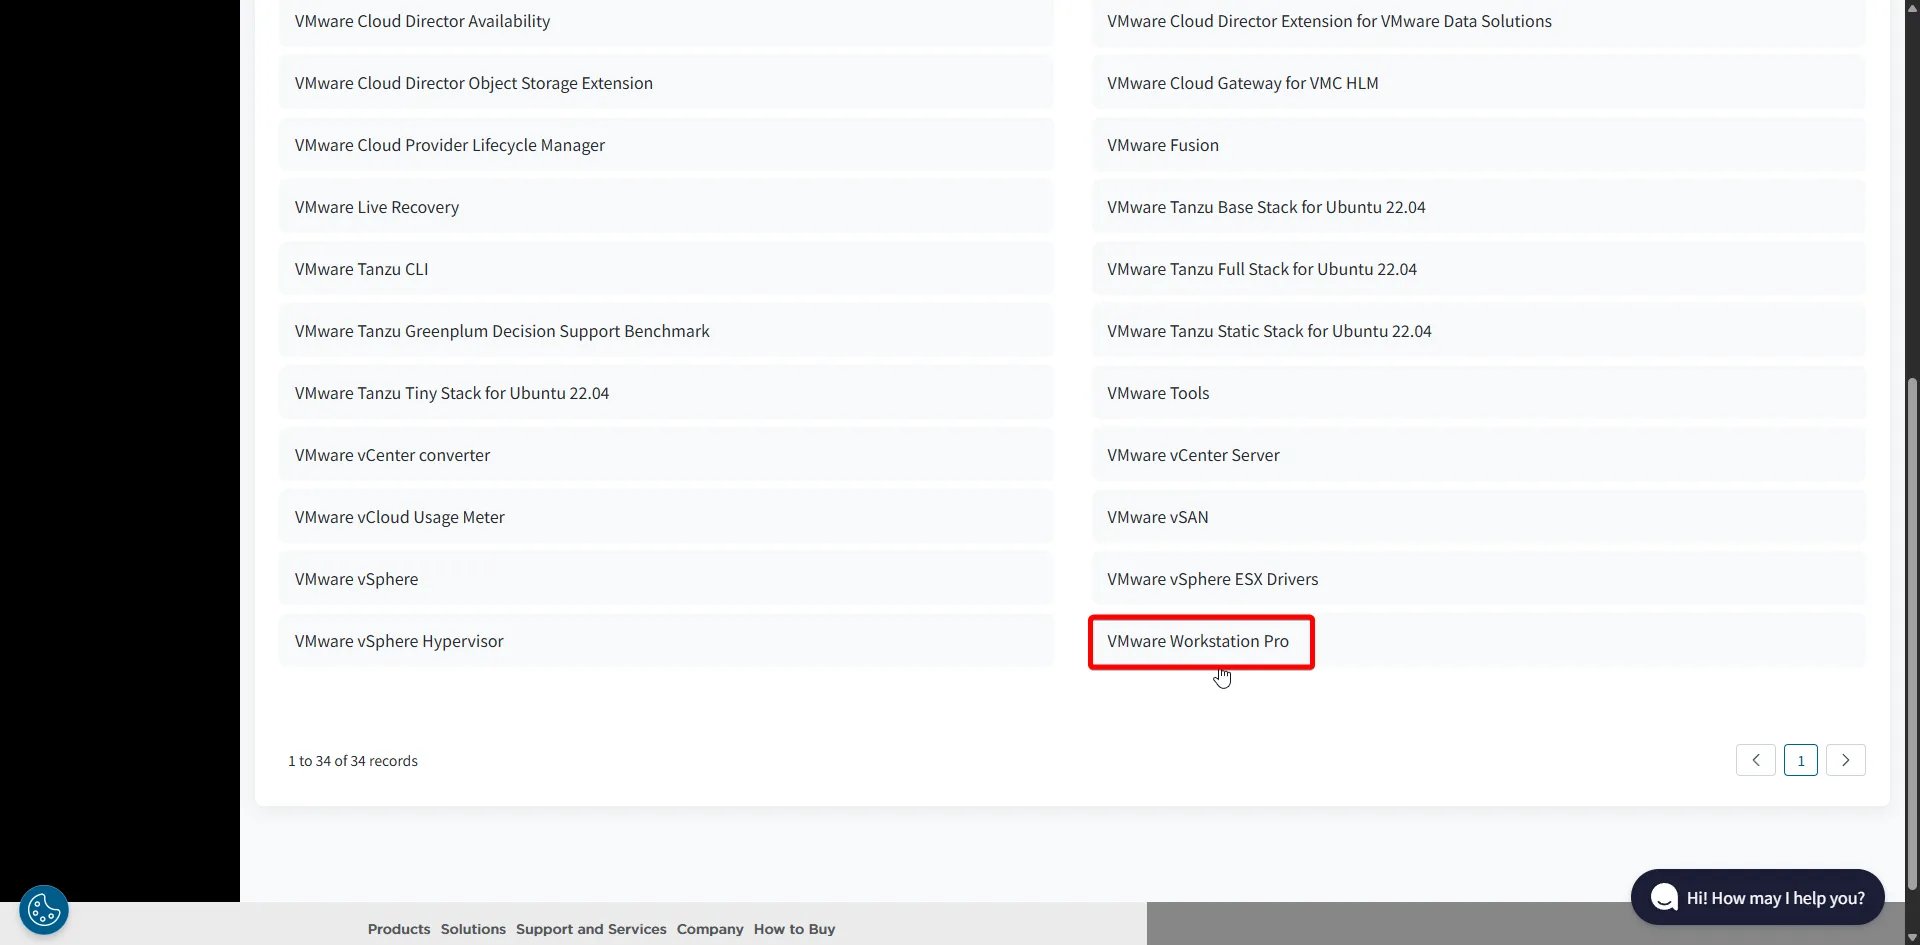The width and height of the screenshot is (1920, 945).
Task: Open VMware Cloud Provider Lifecycle Manager
Action: click(666, 145)
